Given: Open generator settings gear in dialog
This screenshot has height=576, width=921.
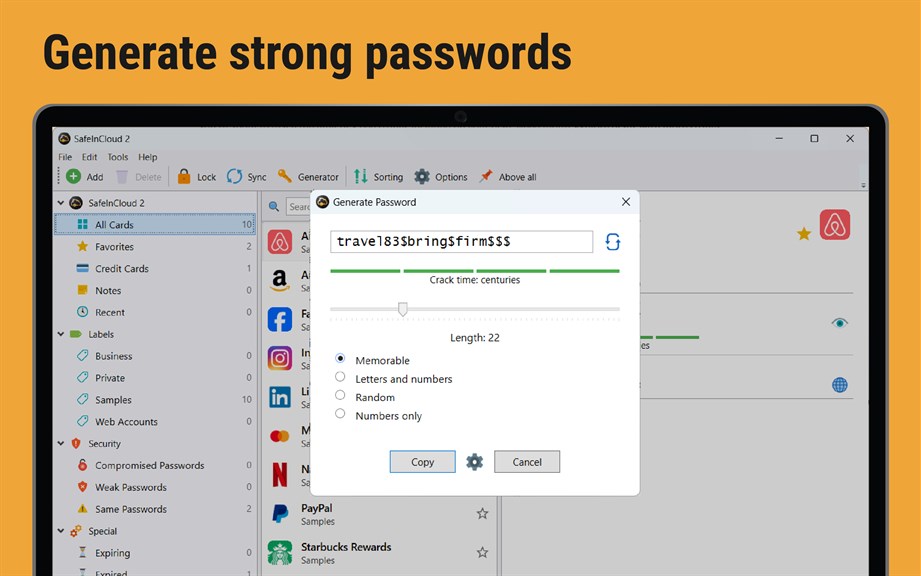Looking at the screenshot, I should (x=475, y=462).
